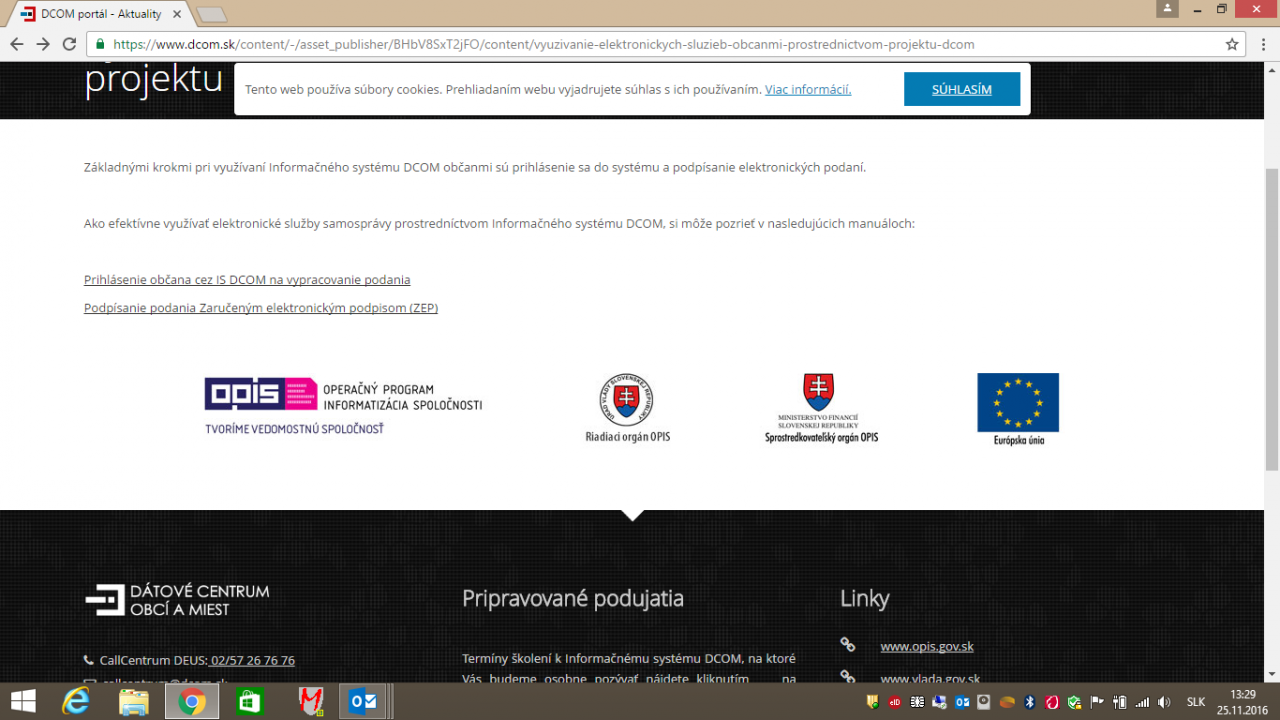
Task: Reload the current page
Action: (x=69, y=44)
